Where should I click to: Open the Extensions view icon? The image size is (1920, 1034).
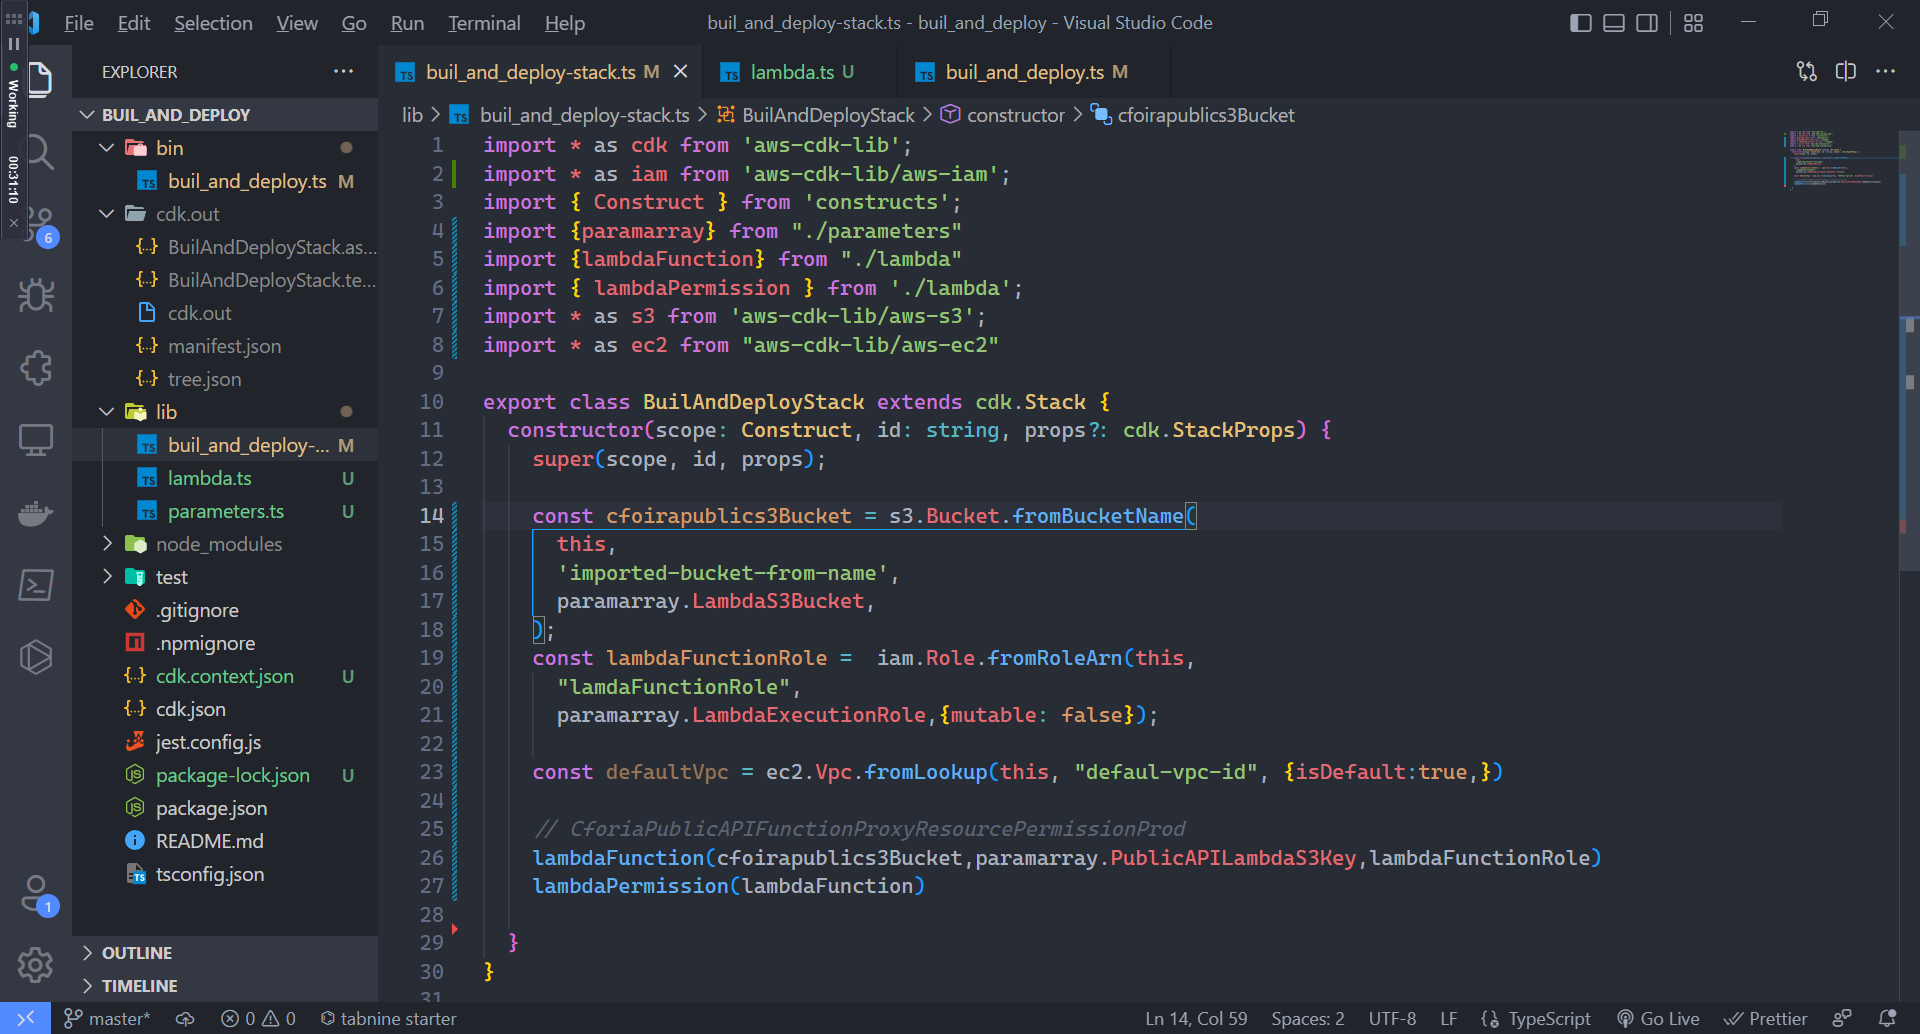36,367
